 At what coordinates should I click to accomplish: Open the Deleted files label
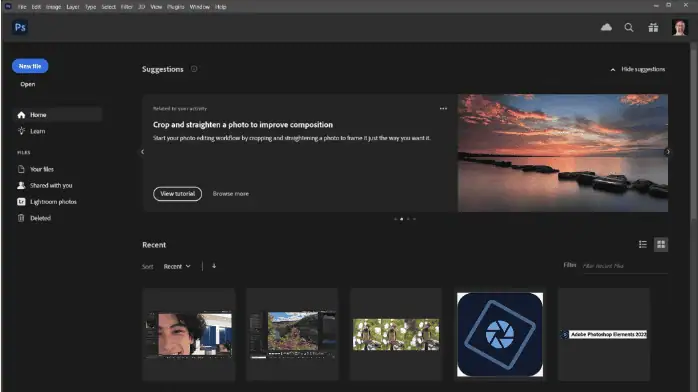[41, 218]
